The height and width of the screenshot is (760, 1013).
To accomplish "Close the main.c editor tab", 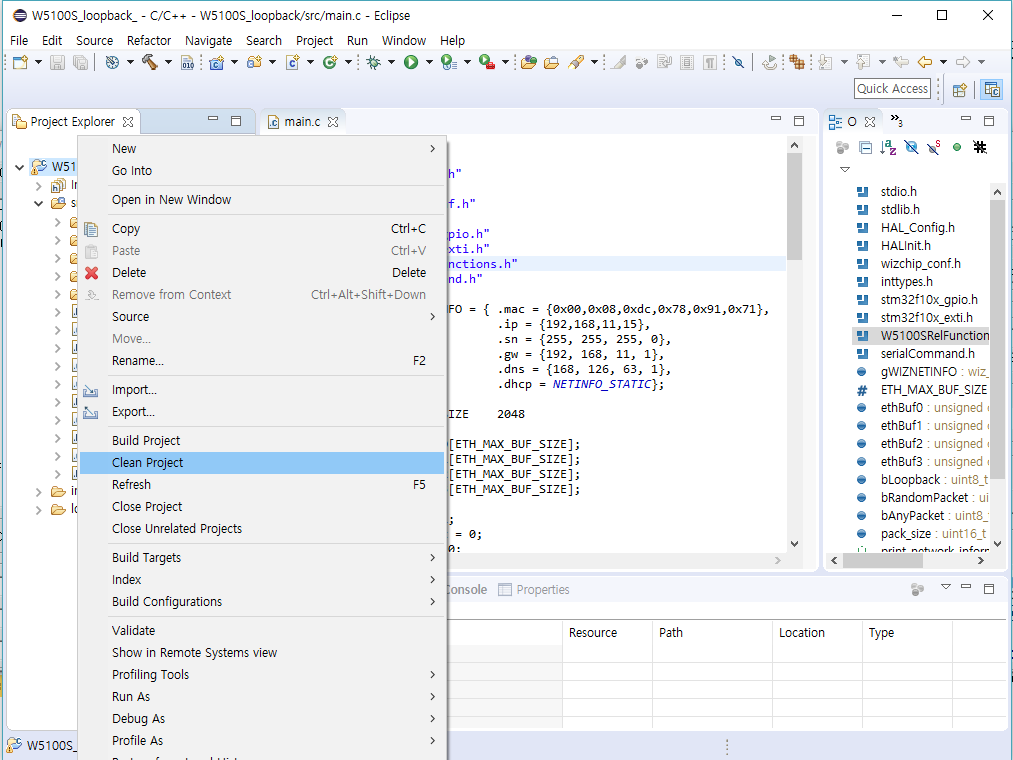I will 333,121.
